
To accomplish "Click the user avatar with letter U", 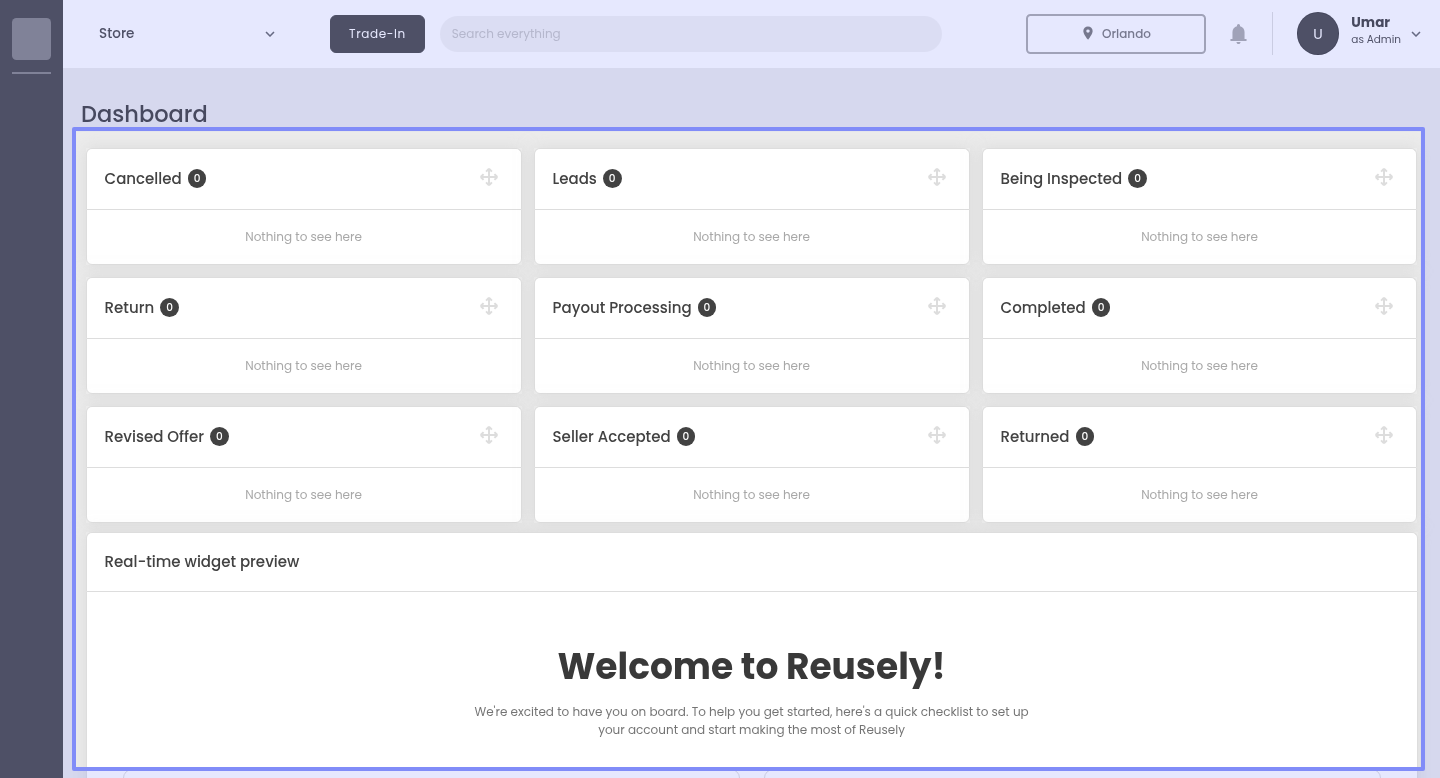I will 1317,34.
